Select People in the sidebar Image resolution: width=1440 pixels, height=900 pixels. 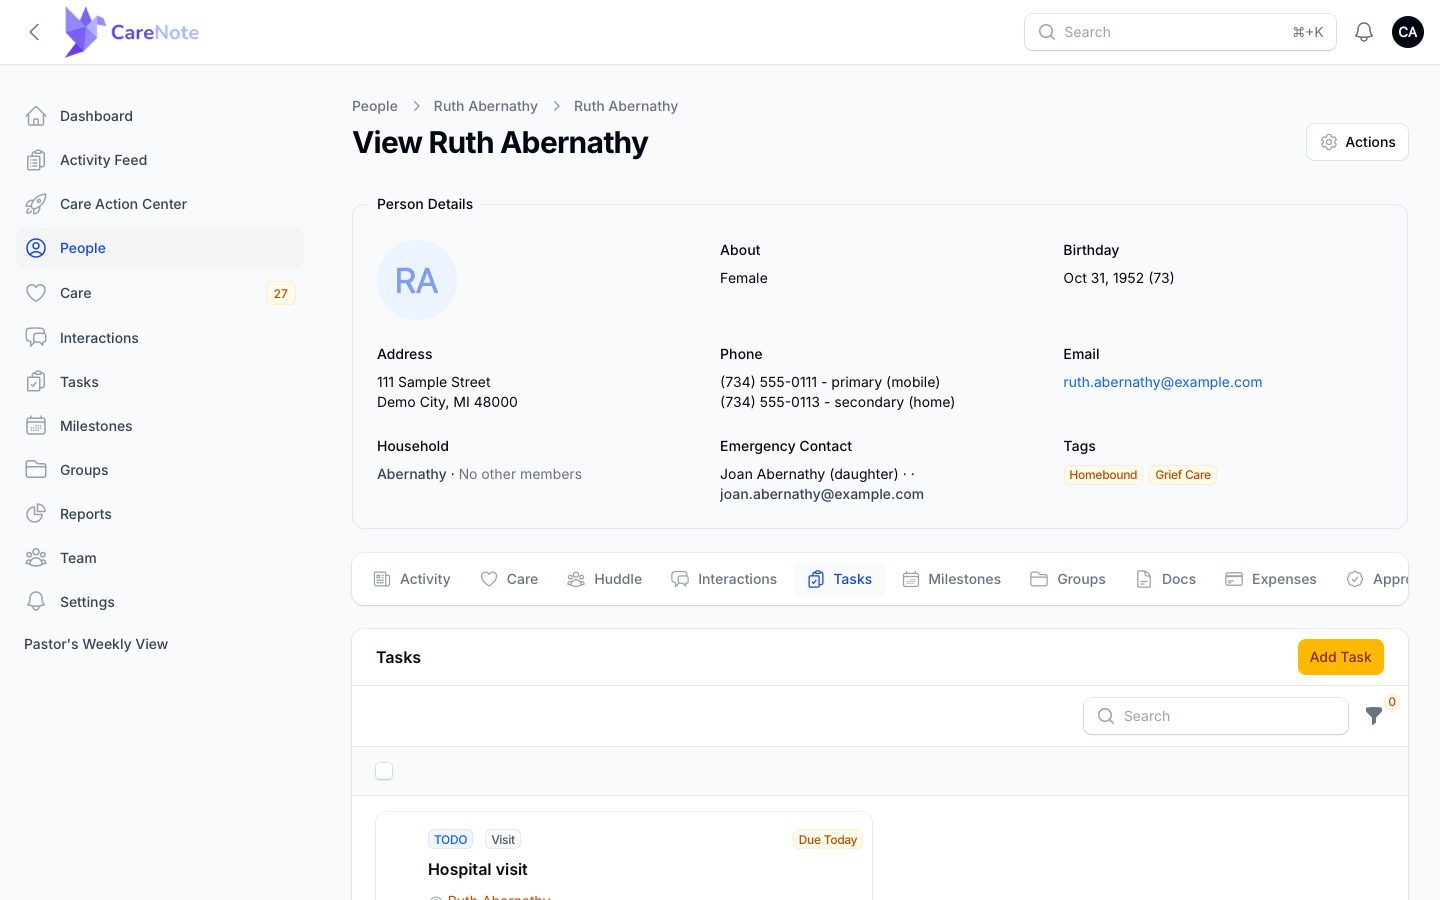pos(160,248)
